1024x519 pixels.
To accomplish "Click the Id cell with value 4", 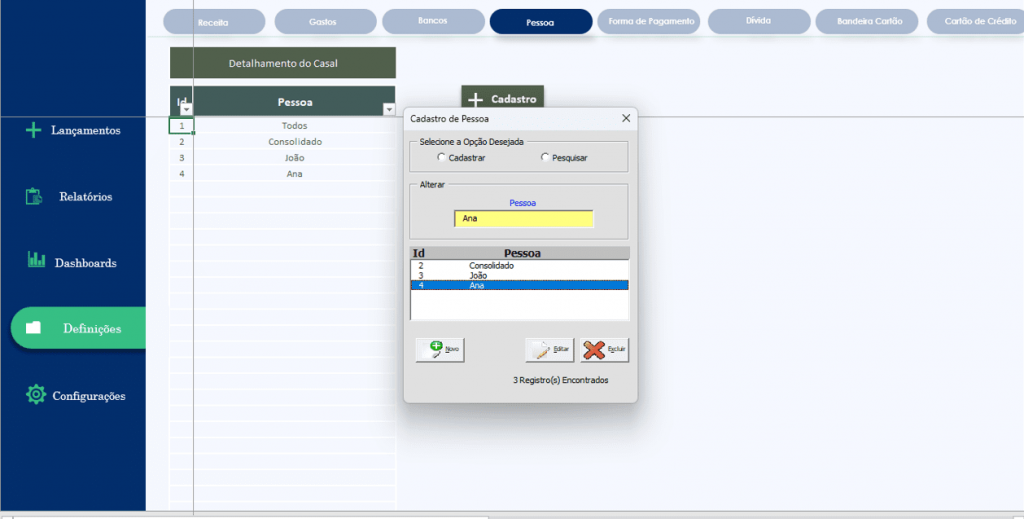I will pos(182,174).
